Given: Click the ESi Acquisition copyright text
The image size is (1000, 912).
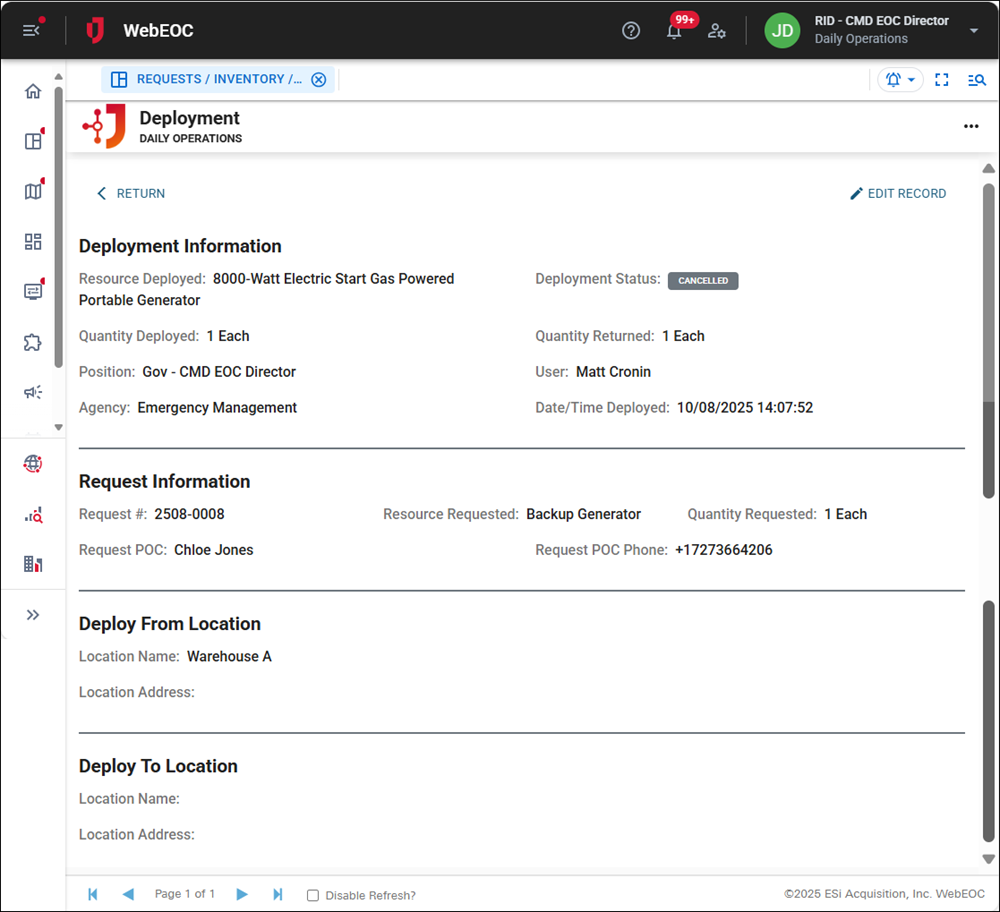Looking at the screenshot, I should coord(884,894).
